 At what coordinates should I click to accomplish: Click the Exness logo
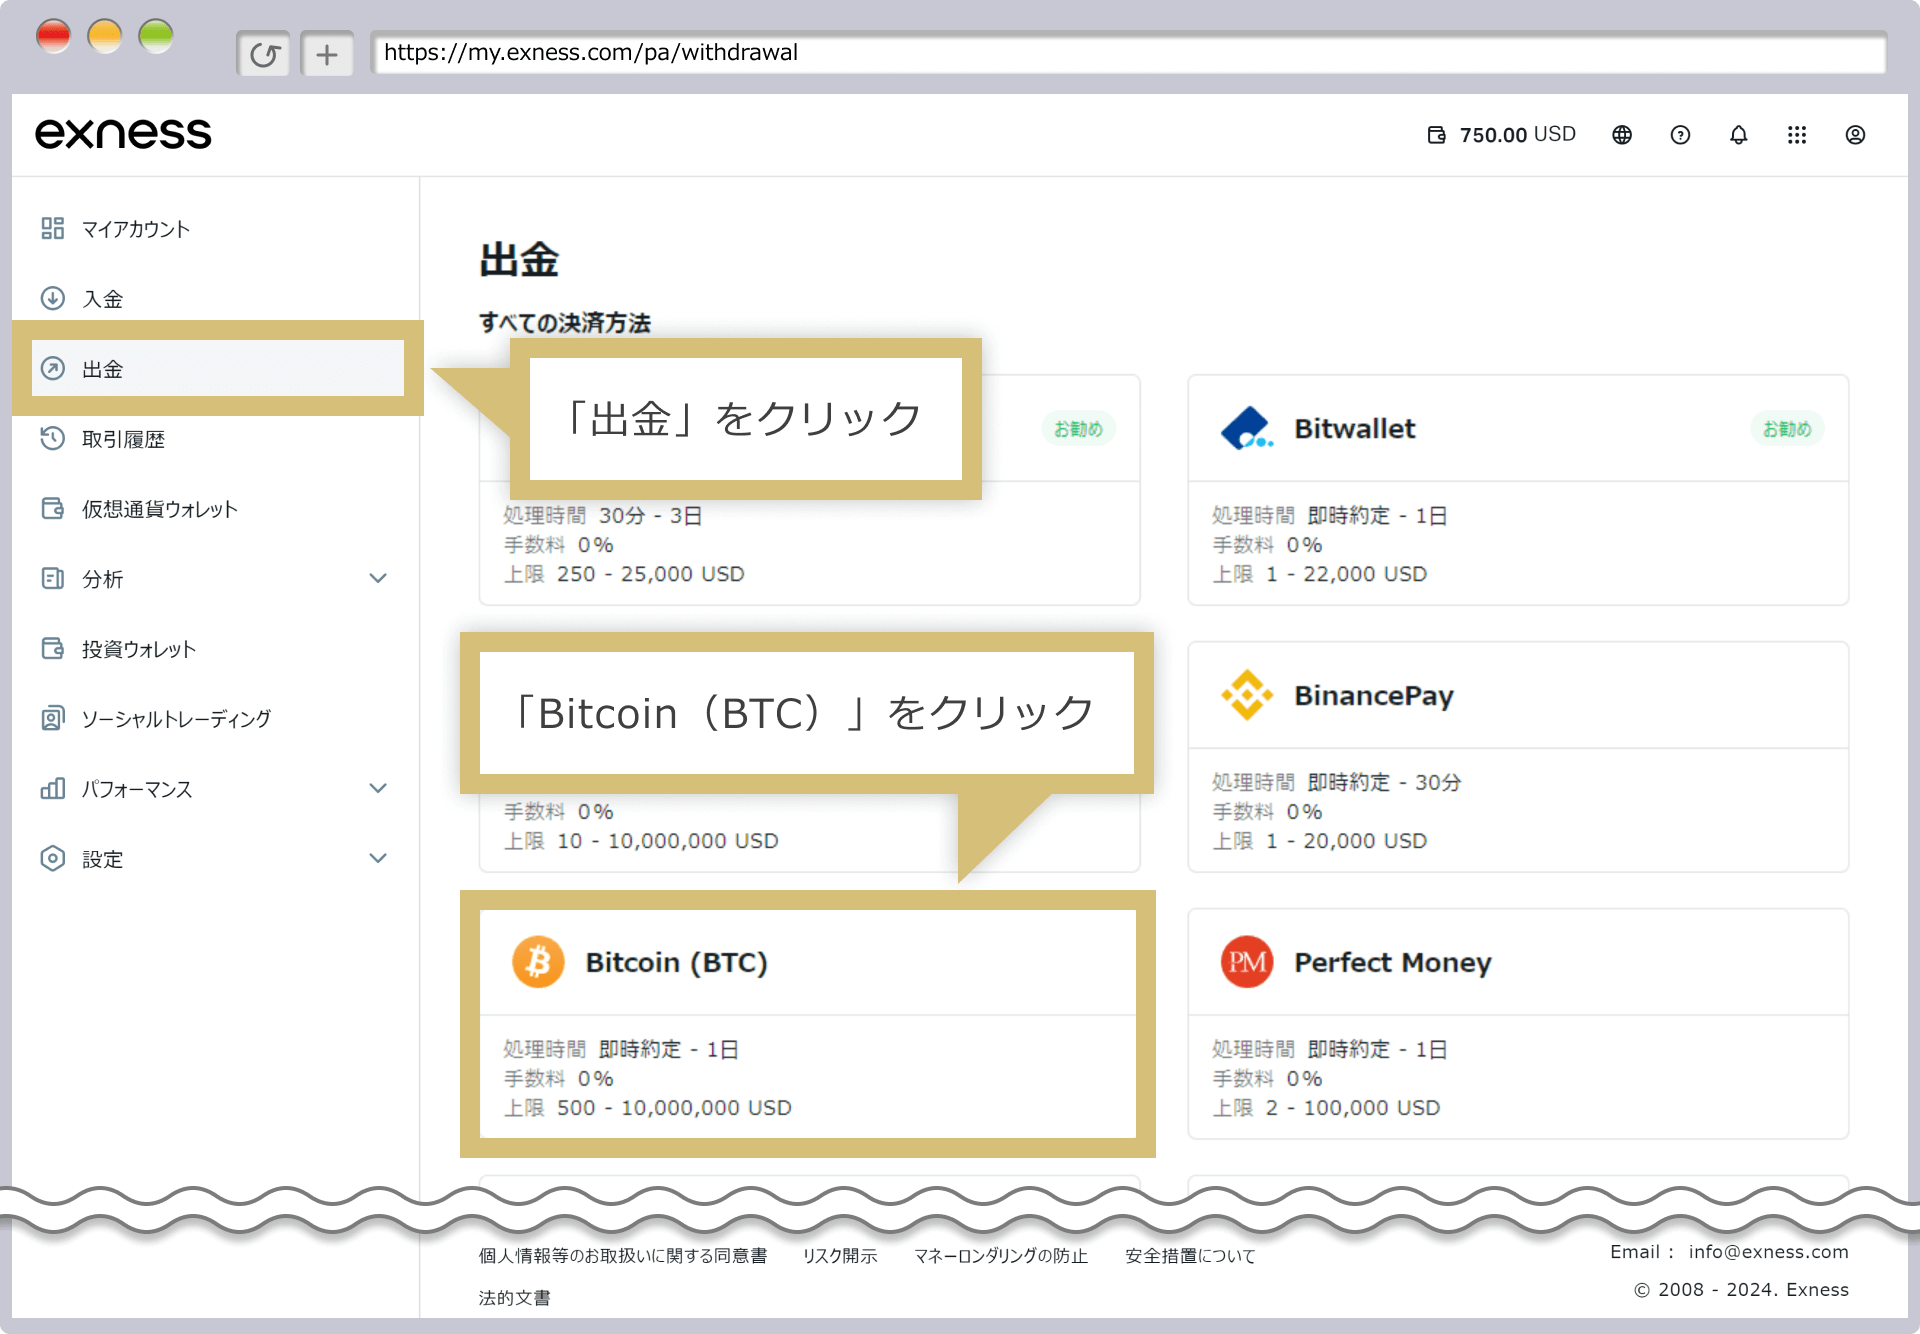[x=123, y=134]
